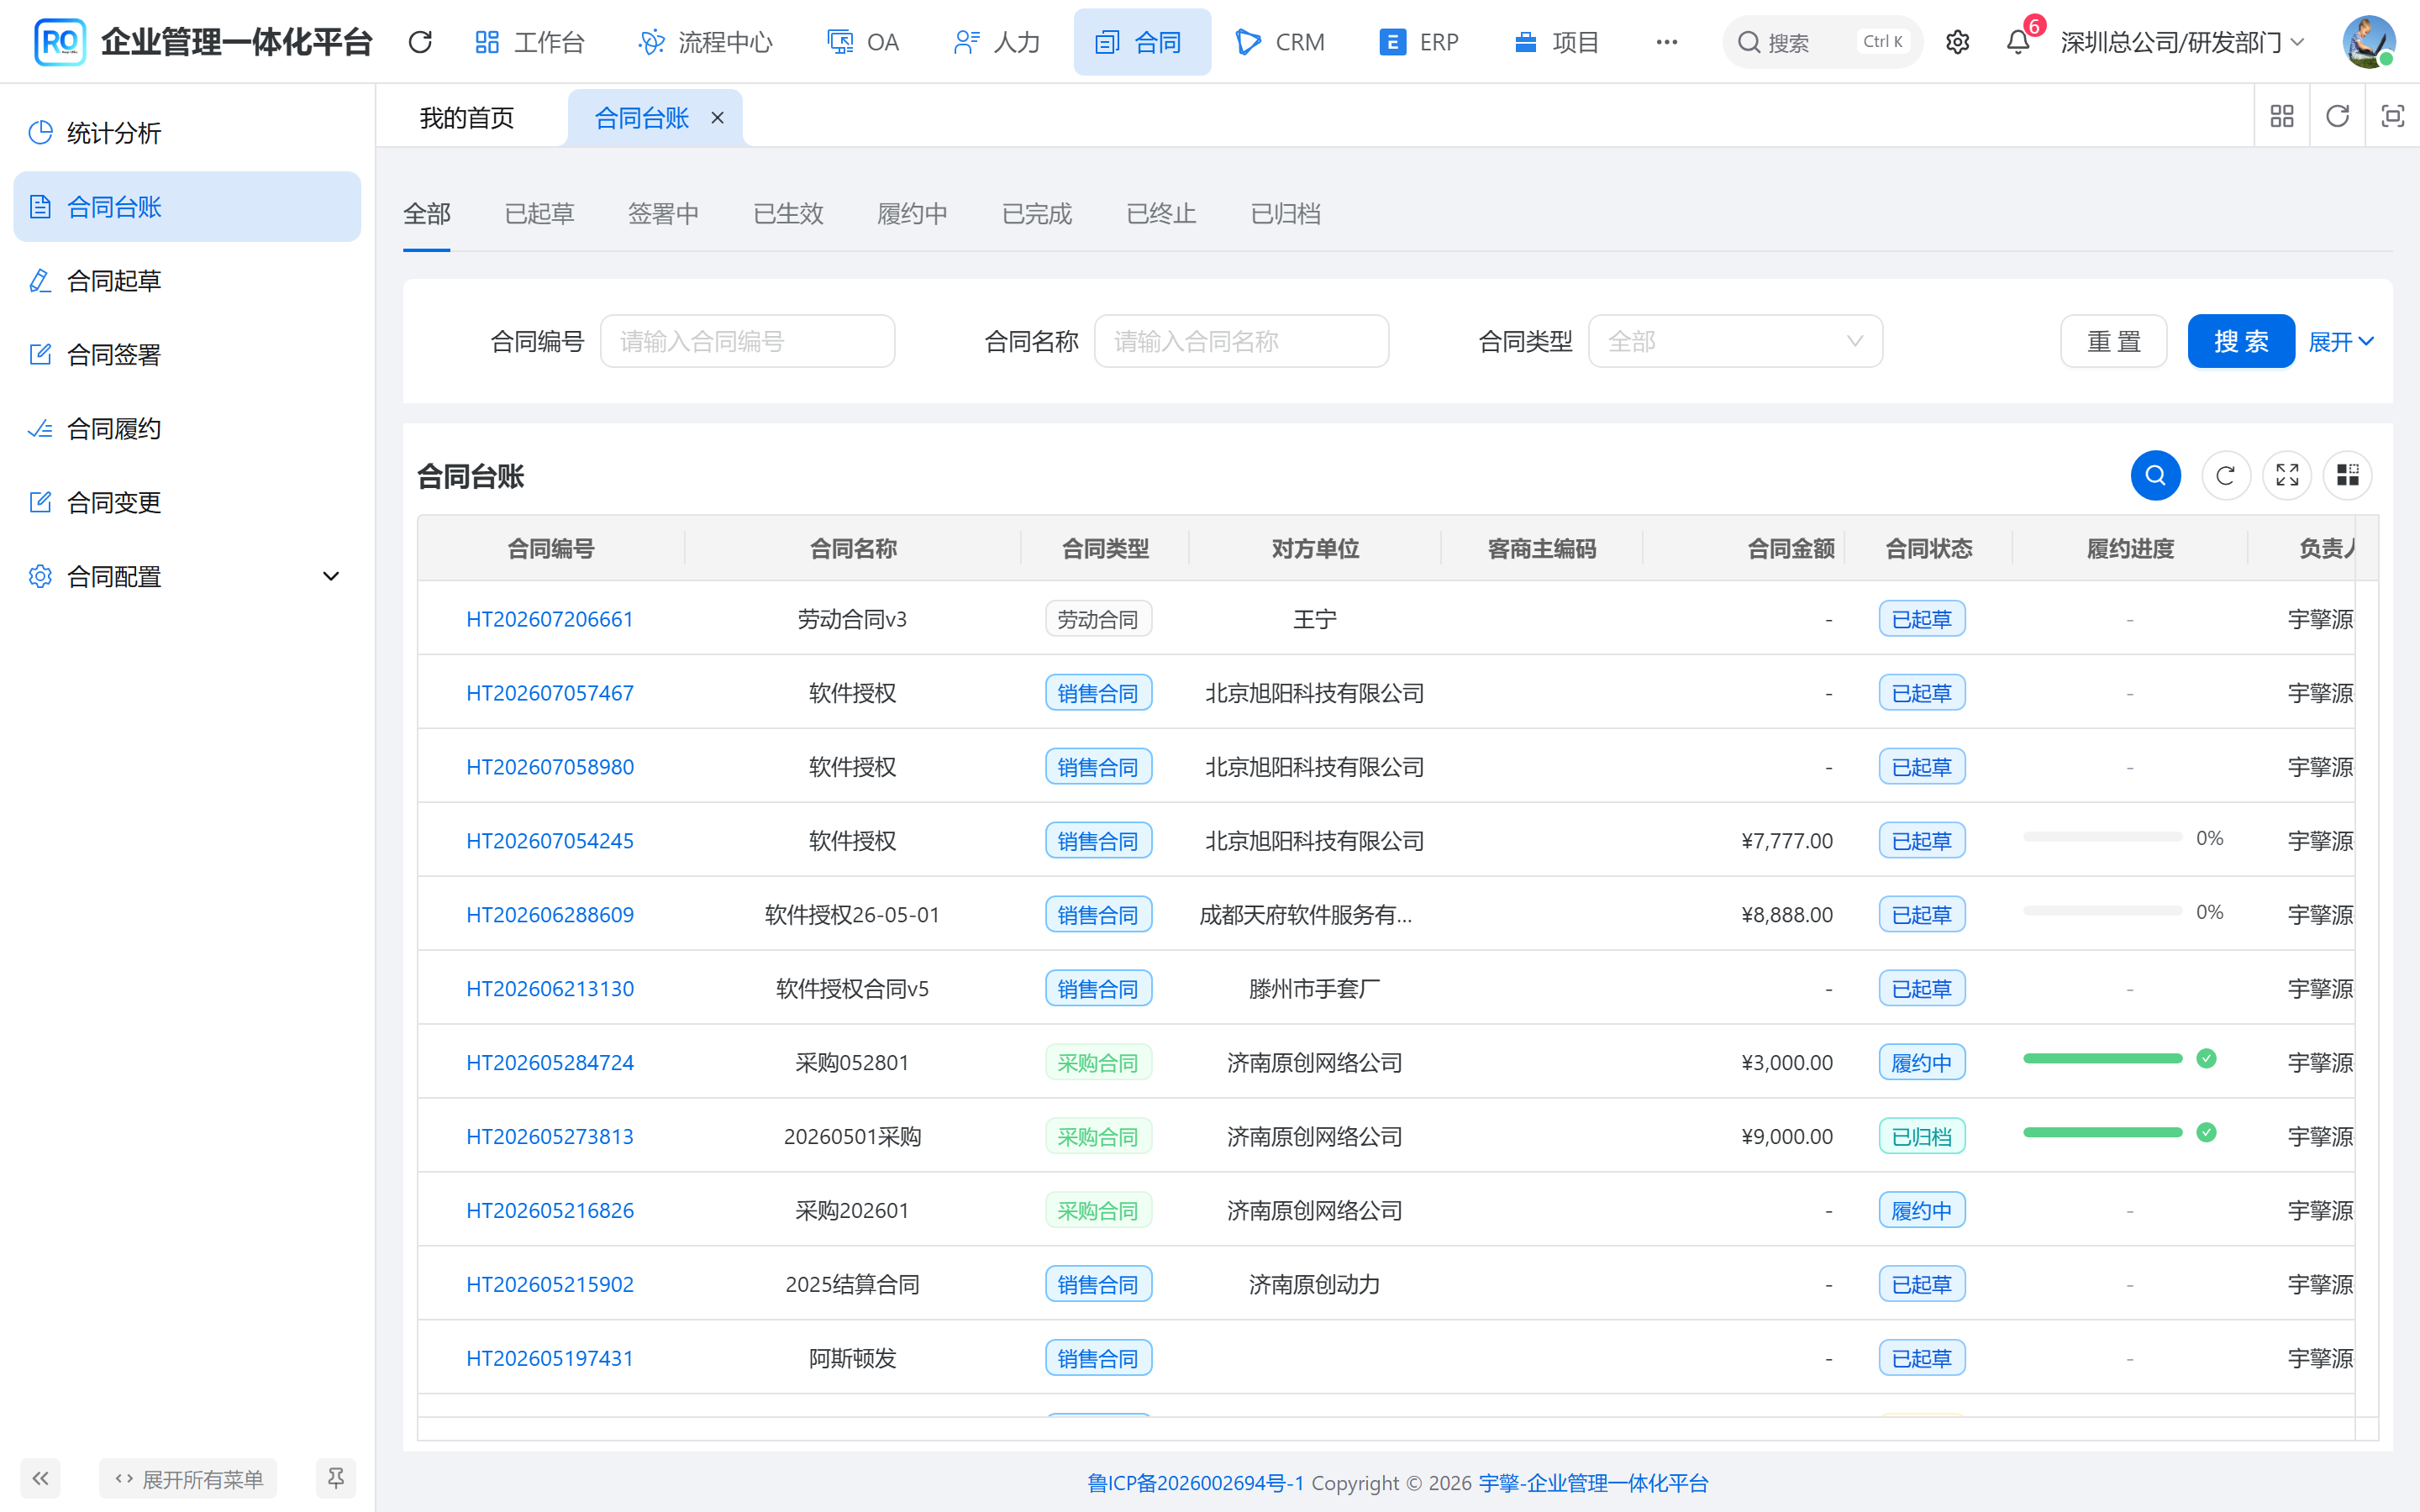2420x1512 pixels.
Task: Select the 履约中 status tab
Action: pyautogui.click(x=912, y=214)
